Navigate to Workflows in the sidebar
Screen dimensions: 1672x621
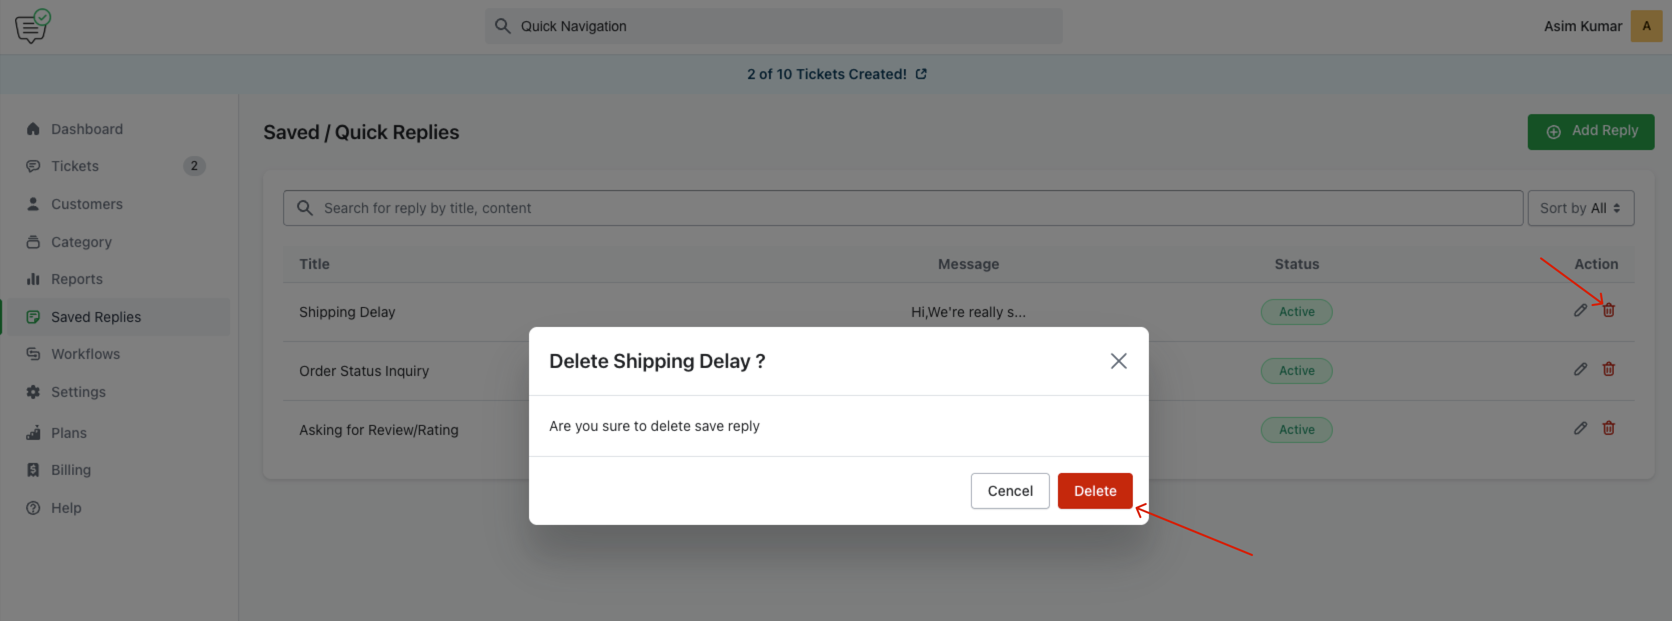pyautogui.click(x=85, y=354)
